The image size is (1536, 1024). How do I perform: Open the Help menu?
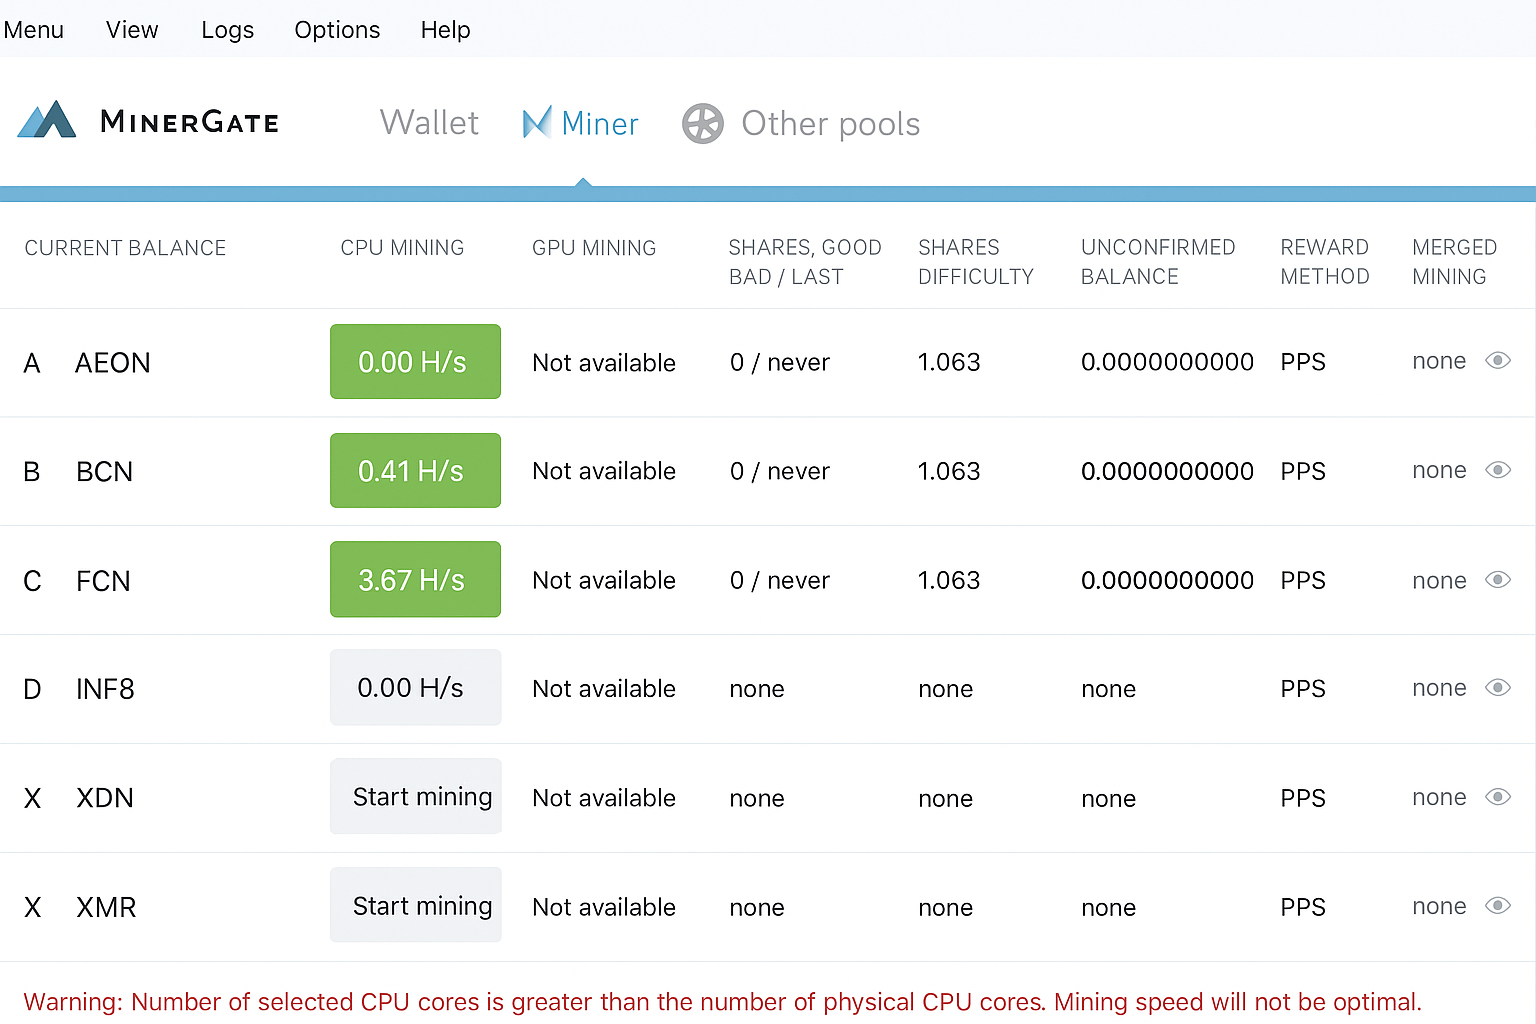445,30
